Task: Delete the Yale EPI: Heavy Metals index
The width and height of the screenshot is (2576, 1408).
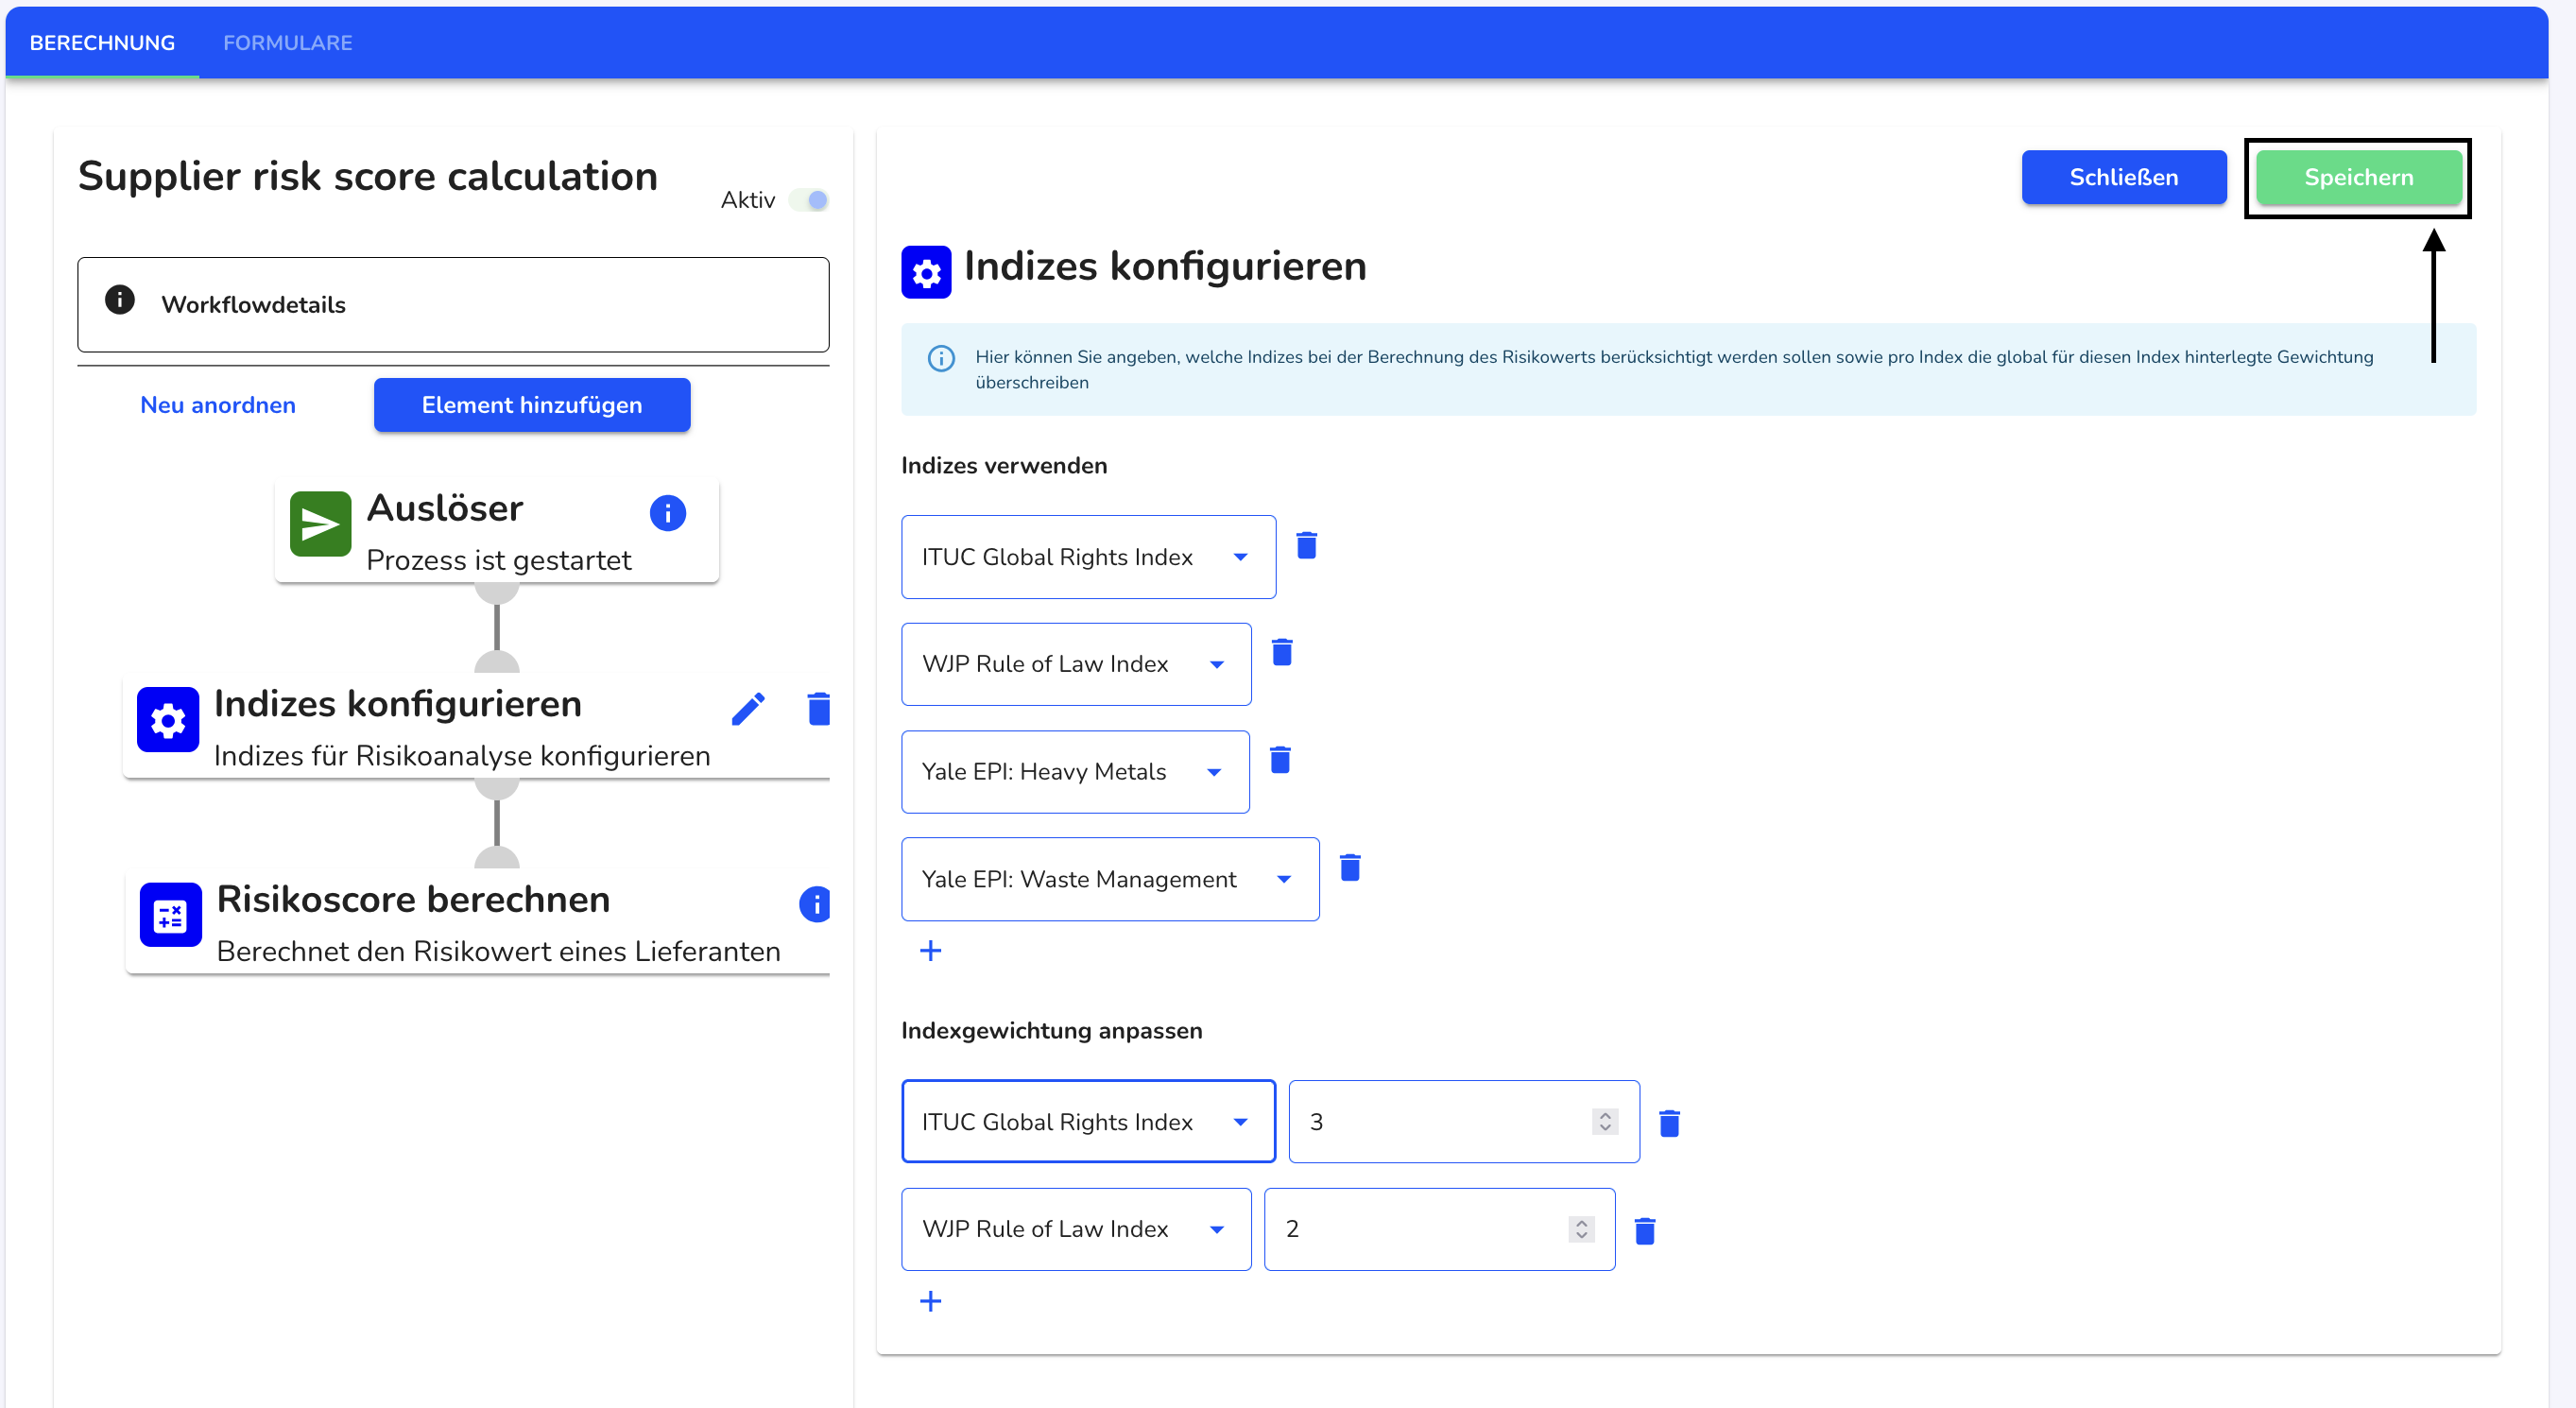Action: pos(1280,761)
